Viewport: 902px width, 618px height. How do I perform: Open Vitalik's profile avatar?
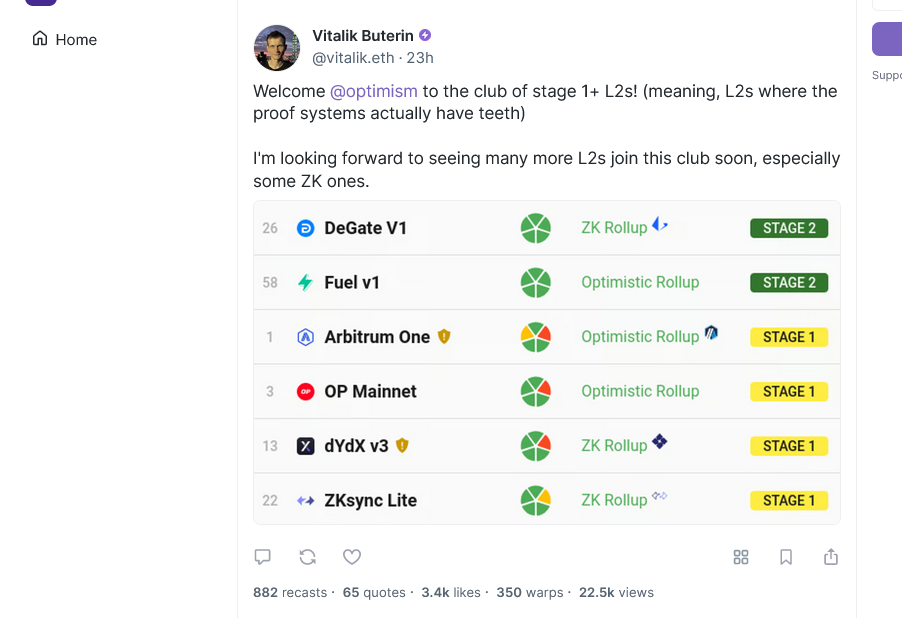click(276, 47)
